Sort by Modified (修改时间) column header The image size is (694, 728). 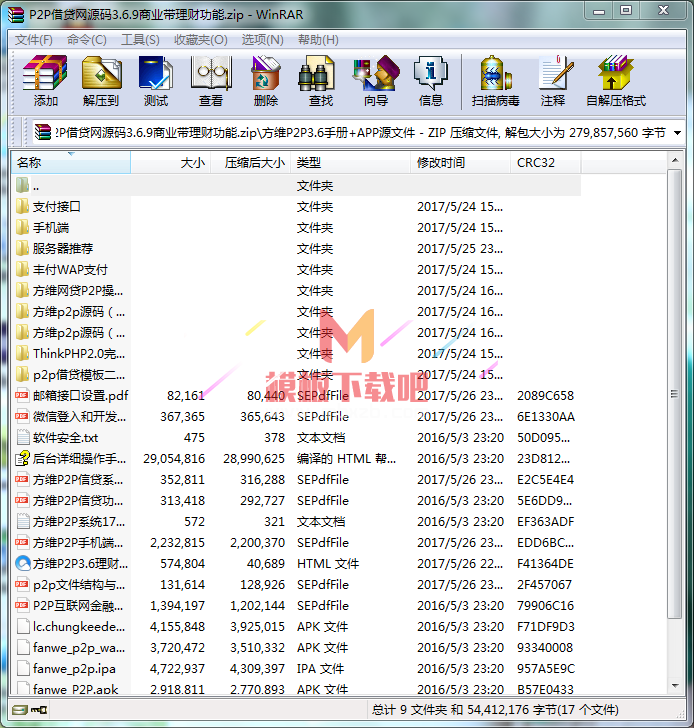click(461, 162)
